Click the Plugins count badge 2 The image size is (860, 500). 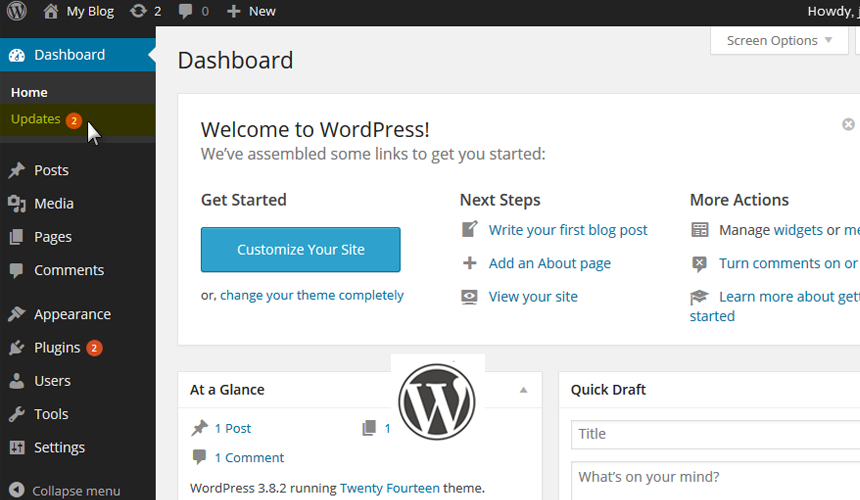94,348
